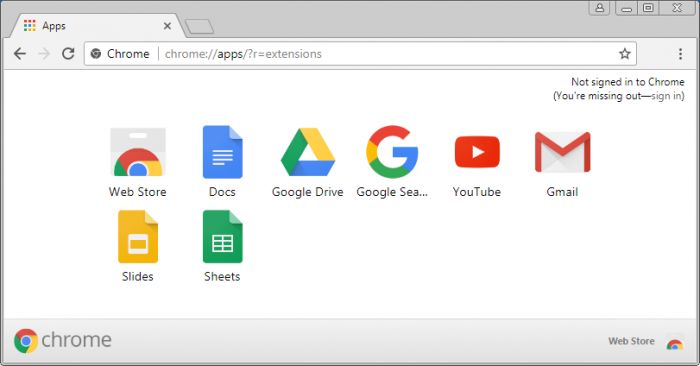
Task: Open the Web Store app icon
Action: click(x=138, y=152)
